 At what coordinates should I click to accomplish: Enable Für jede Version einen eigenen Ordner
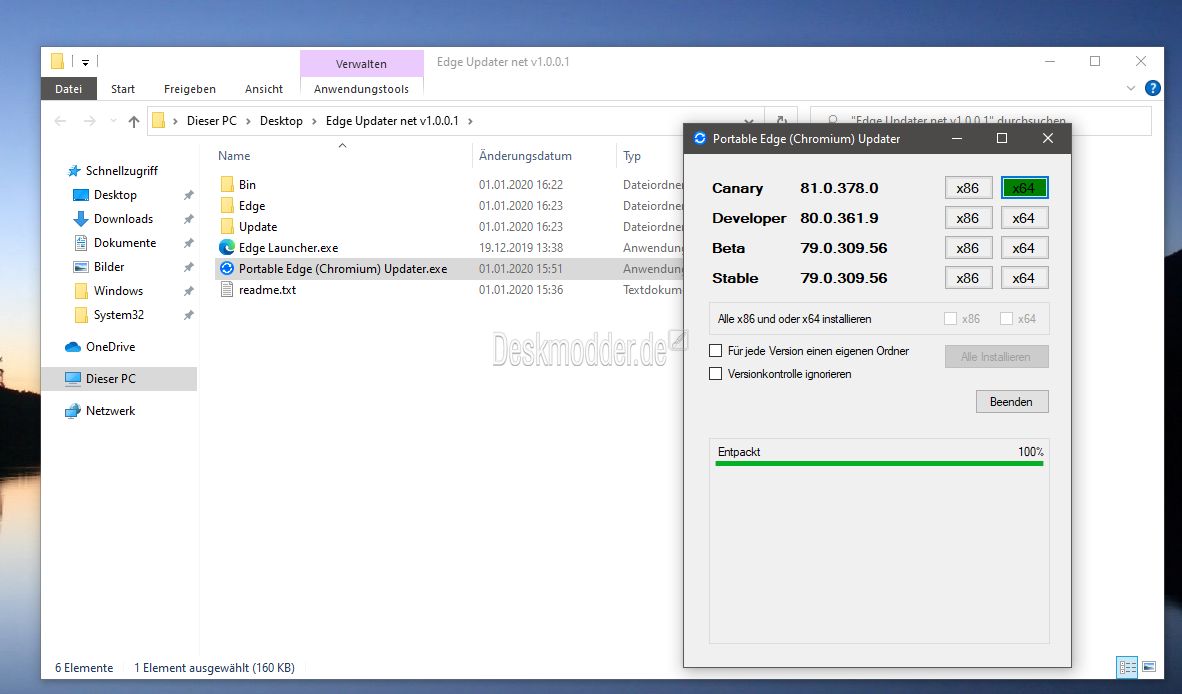pos(715,350)
